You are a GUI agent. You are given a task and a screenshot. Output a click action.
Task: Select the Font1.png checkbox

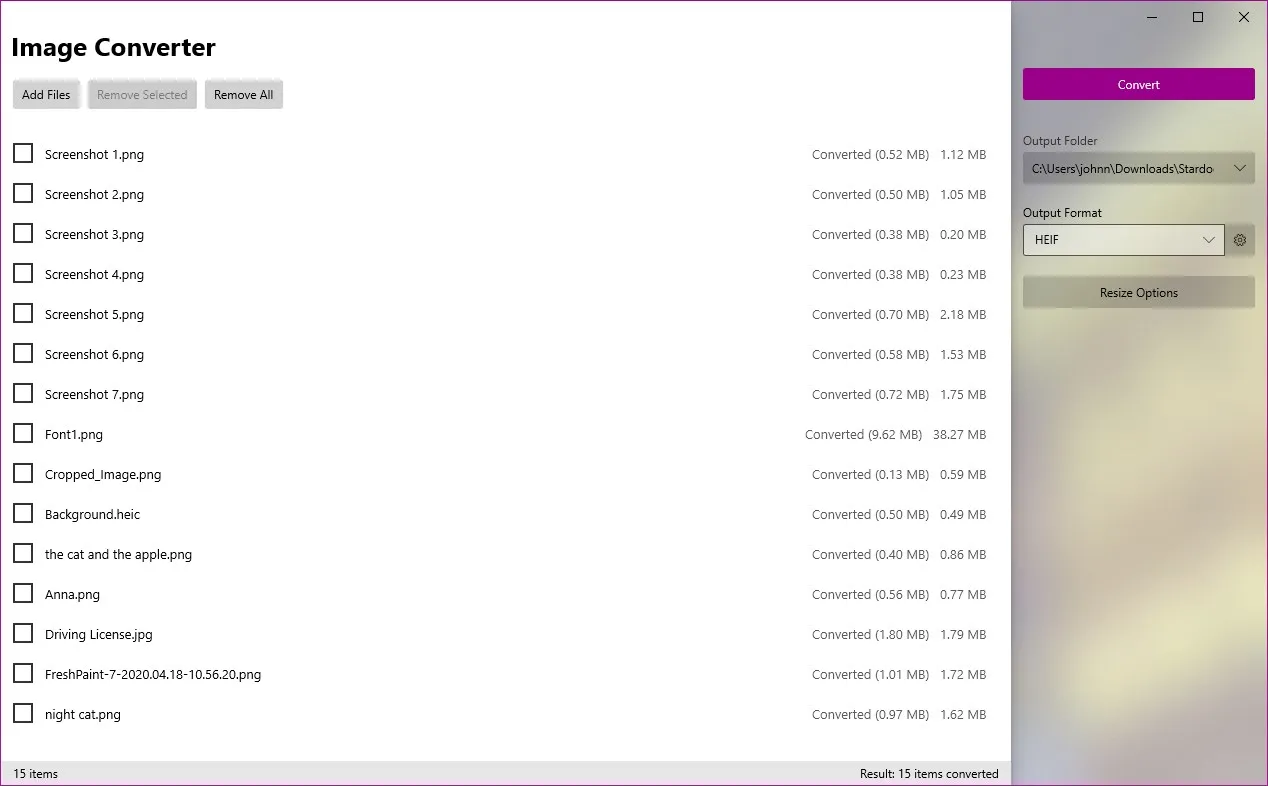[x=23, y=433]
